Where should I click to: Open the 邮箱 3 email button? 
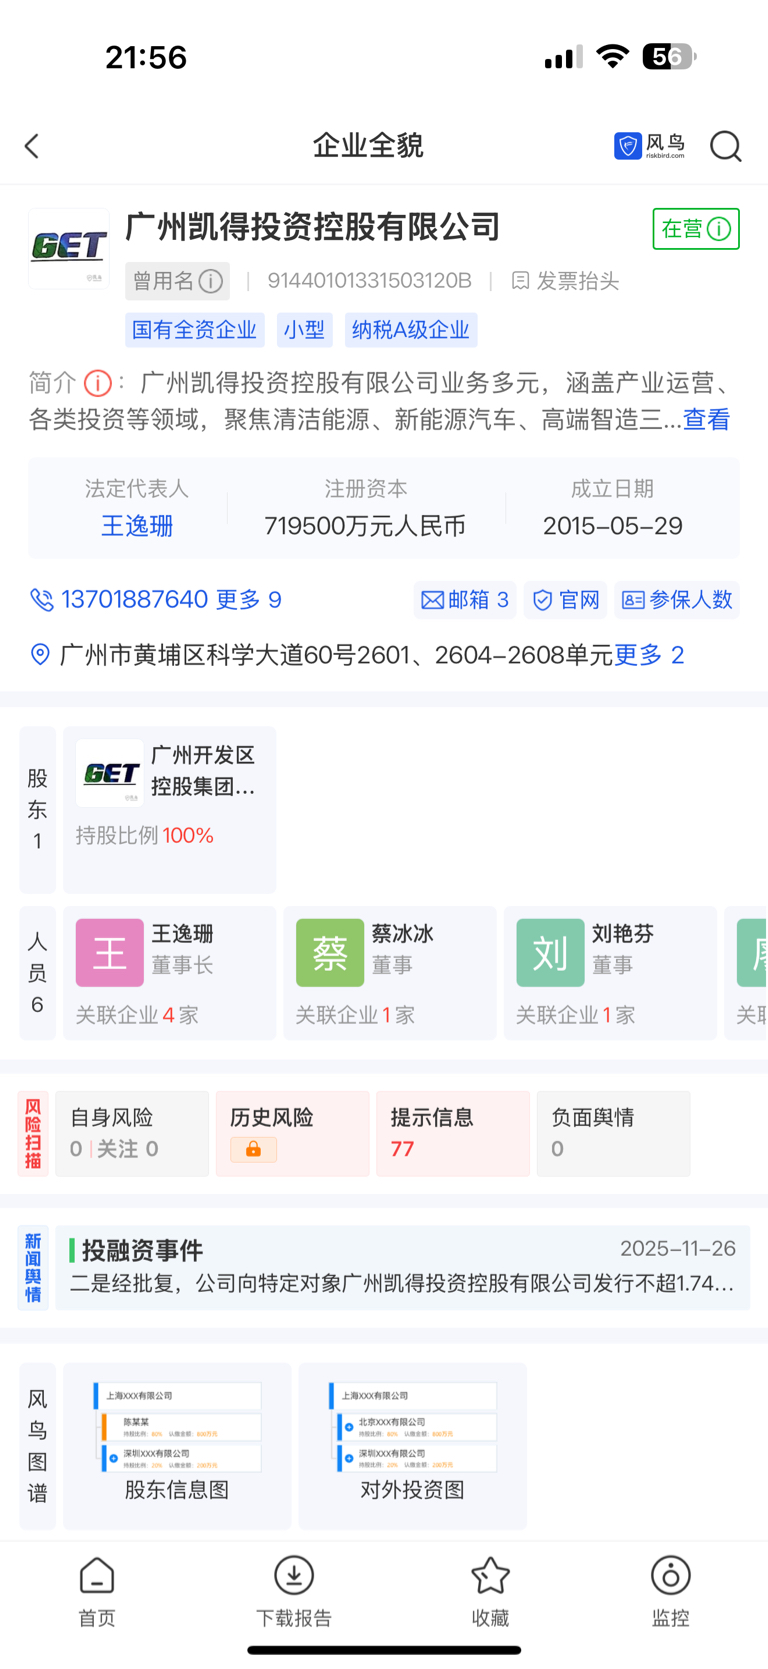pyautogui.click(x=465, y=600)
